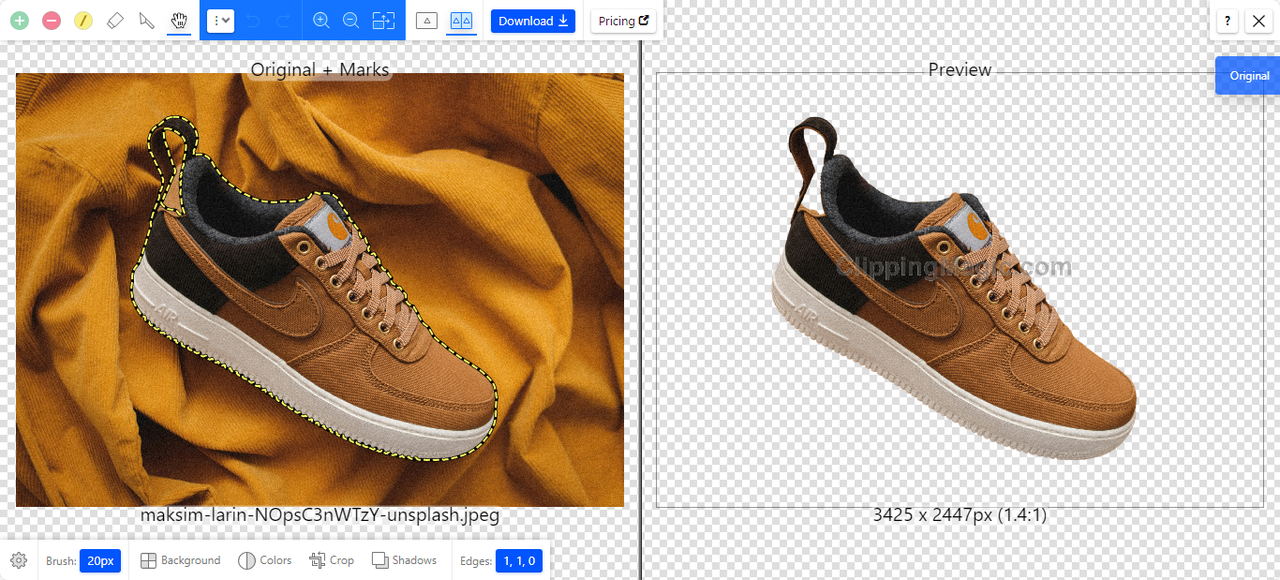Download the clipped result
Screen dimensions: 1280x580
(x=533, y=20)
